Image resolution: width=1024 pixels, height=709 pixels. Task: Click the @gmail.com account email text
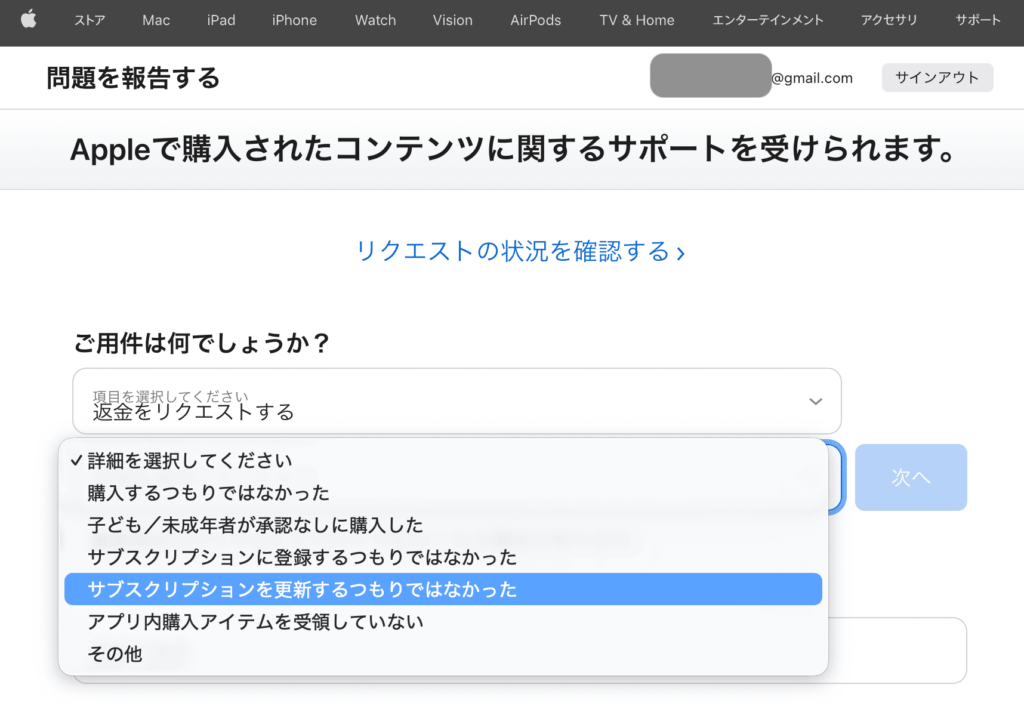click(x=812, y=78)
